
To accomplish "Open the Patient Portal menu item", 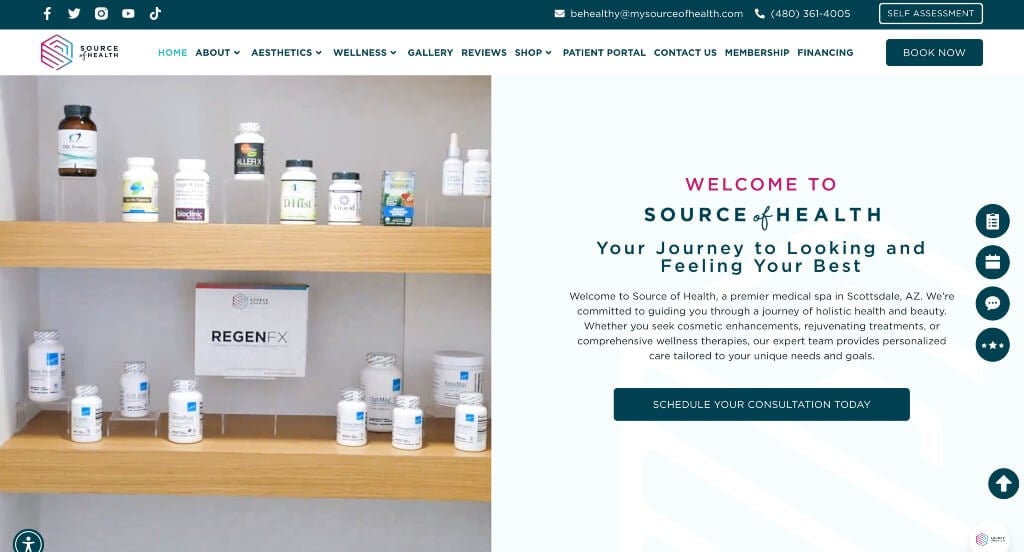I will [x=604, y=52].
